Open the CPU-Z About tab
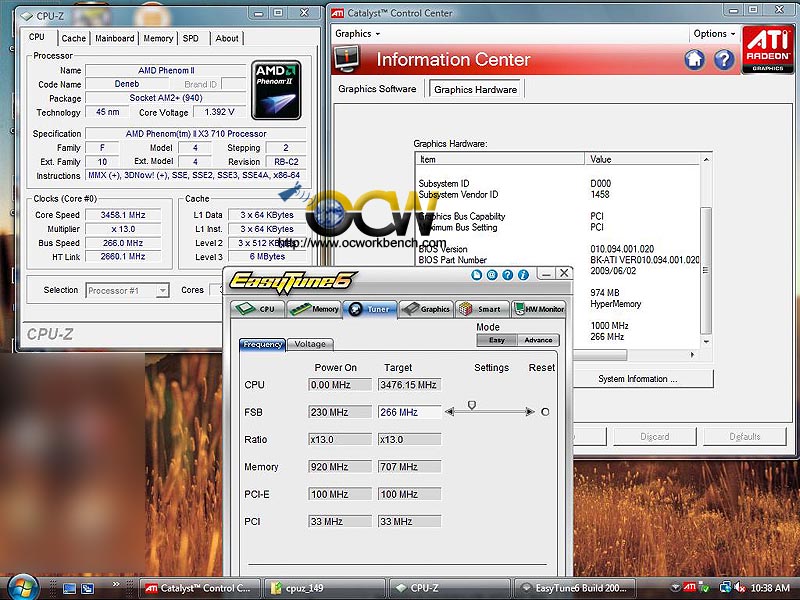Viewport: 800px width, 600px height. (x=227, y=38)
